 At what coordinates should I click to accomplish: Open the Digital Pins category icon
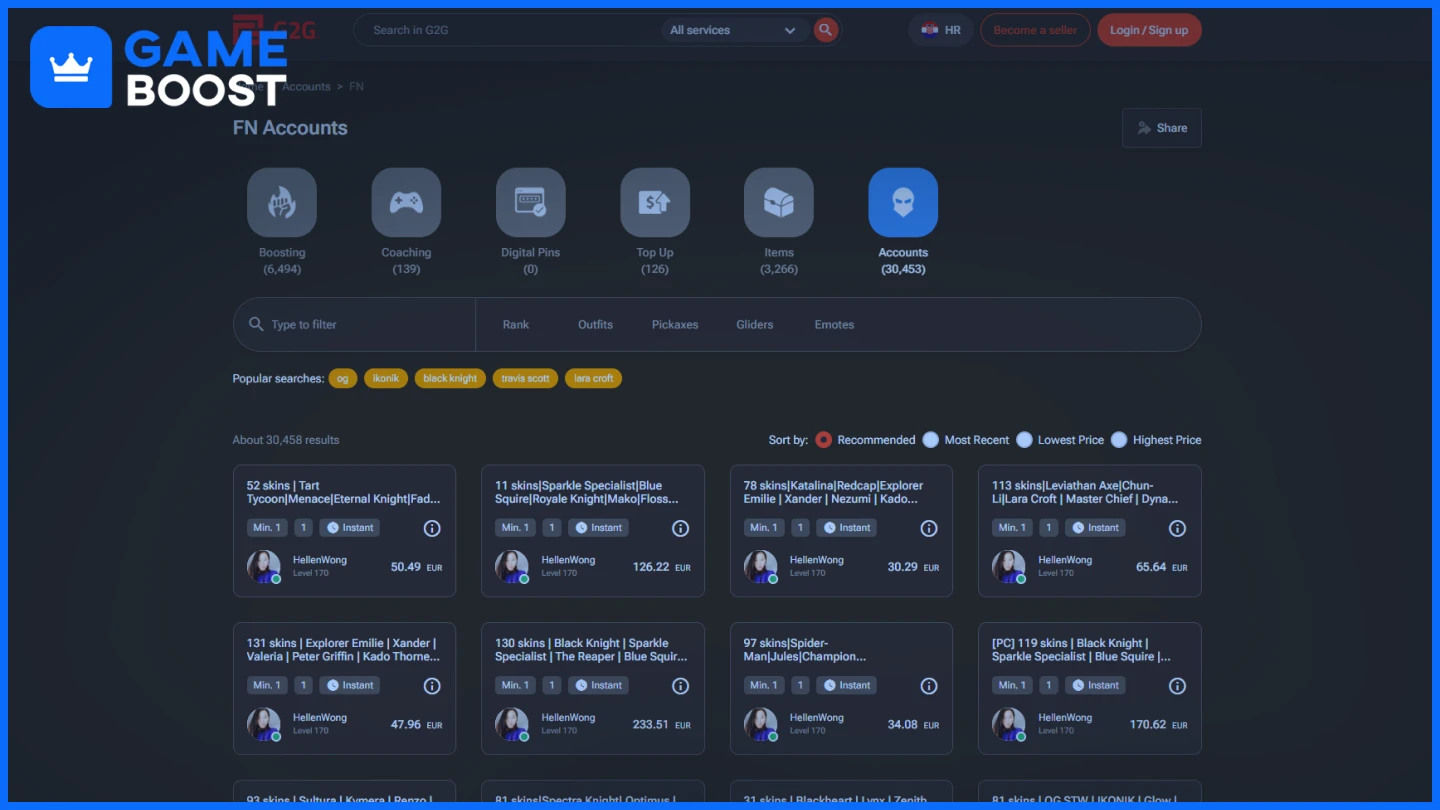pyautogui.click(x=530, y=203)
